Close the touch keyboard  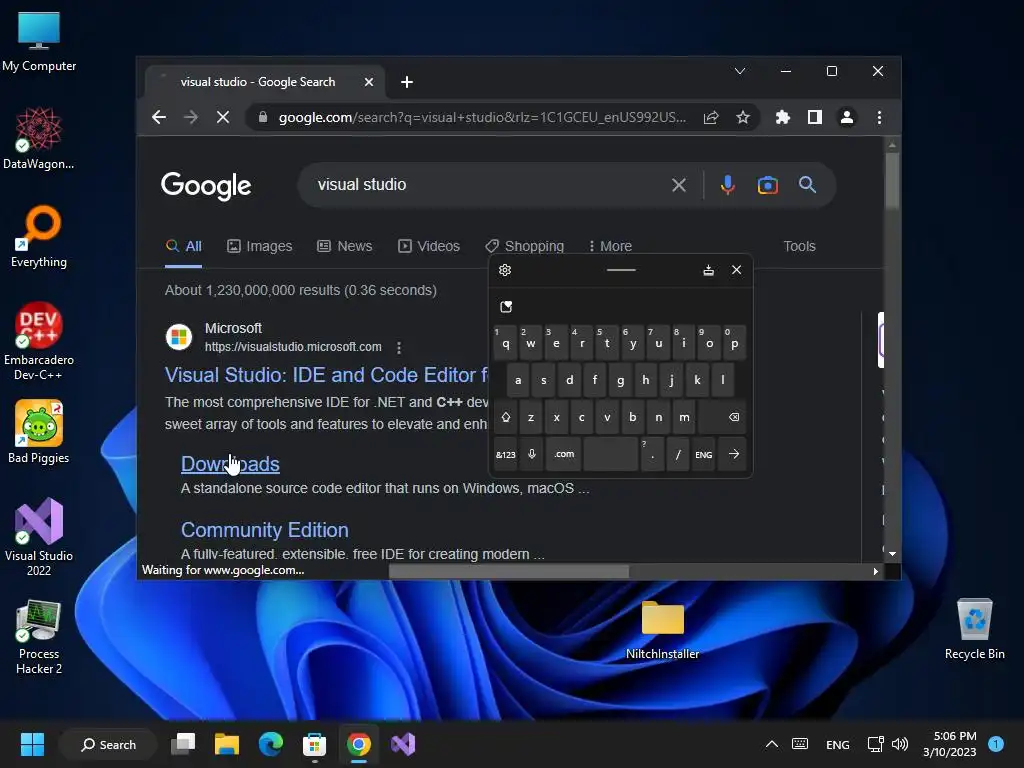tap(736, 270)
